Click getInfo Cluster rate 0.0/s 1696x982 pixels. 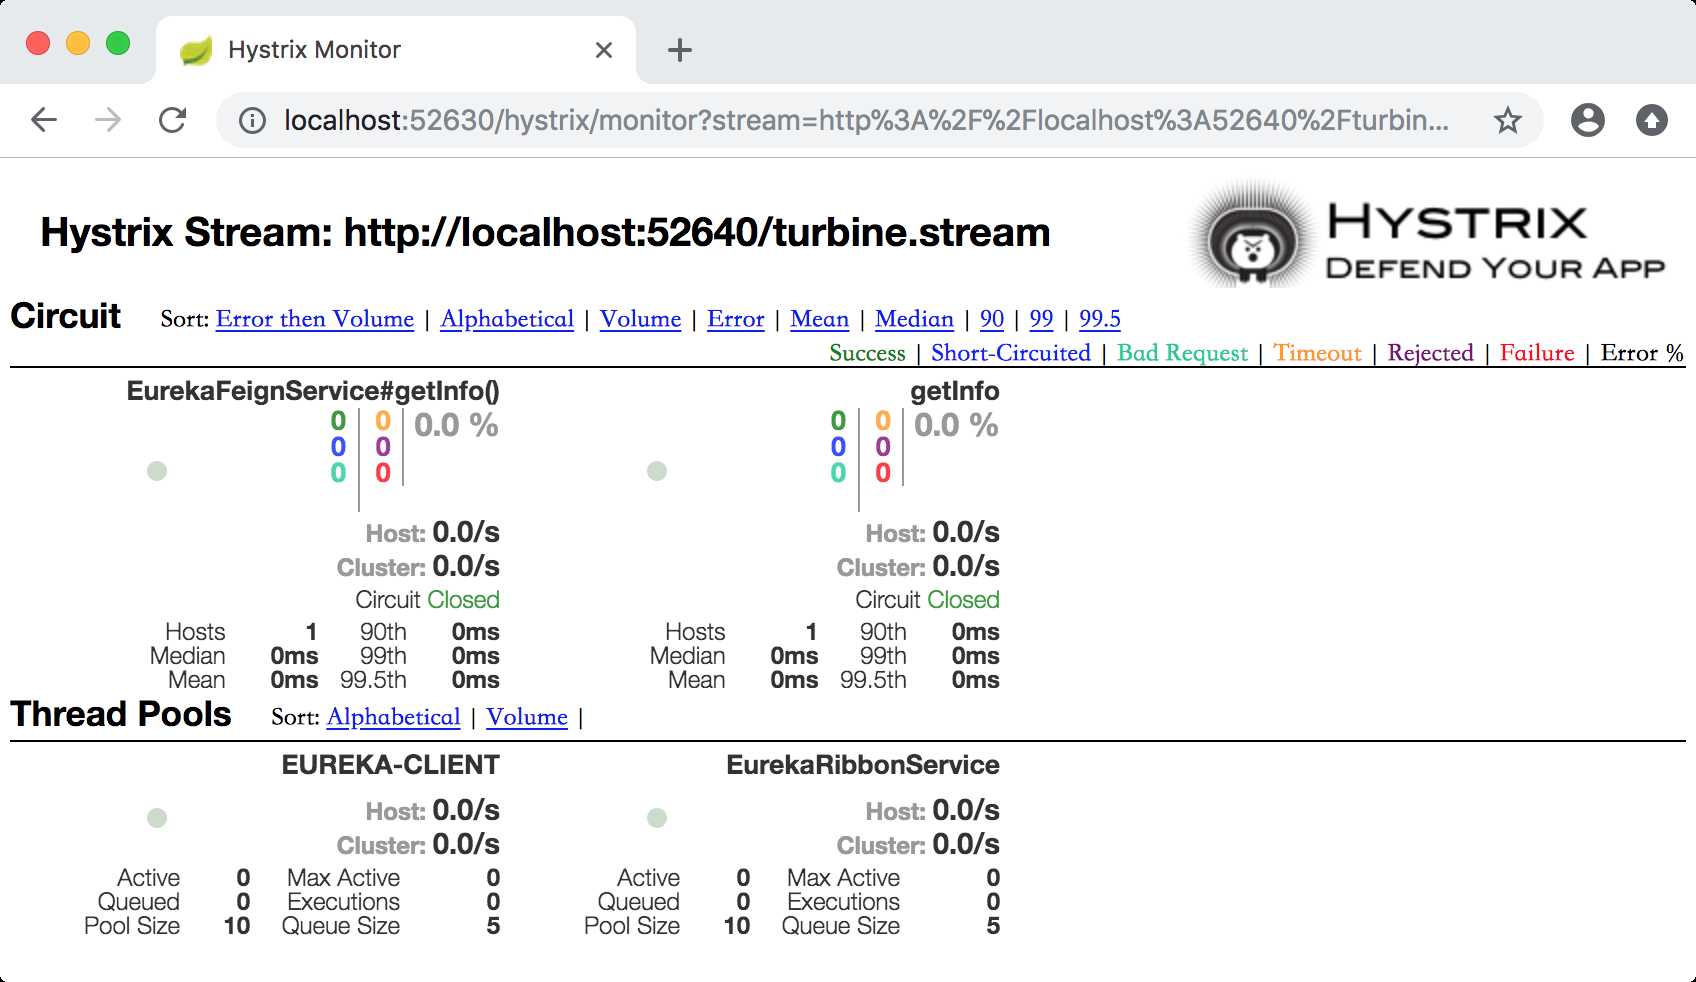tap(966, 566)
